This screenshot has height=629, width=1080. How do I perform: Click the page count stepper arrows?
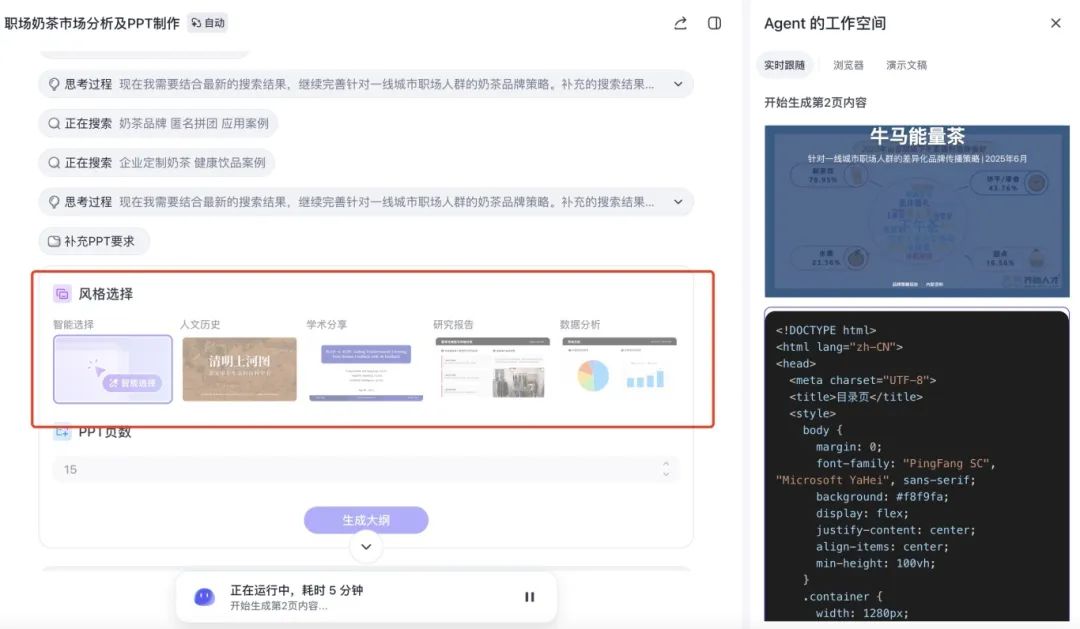point(665,469)
